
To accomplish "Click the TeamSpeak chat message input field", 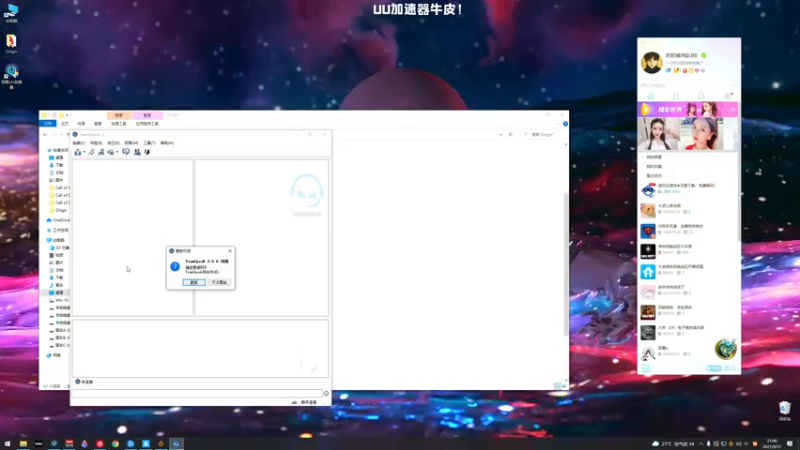I will (x=197, y=393).
